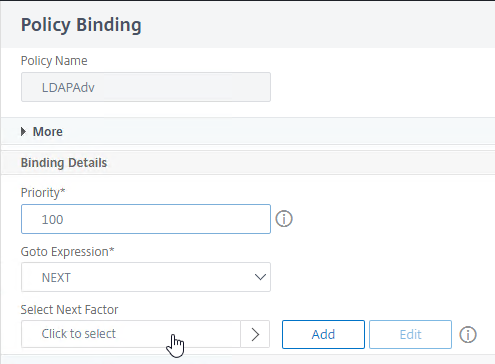
Task: Click the LDAPAdv policy name text
Action: (68, 88)
